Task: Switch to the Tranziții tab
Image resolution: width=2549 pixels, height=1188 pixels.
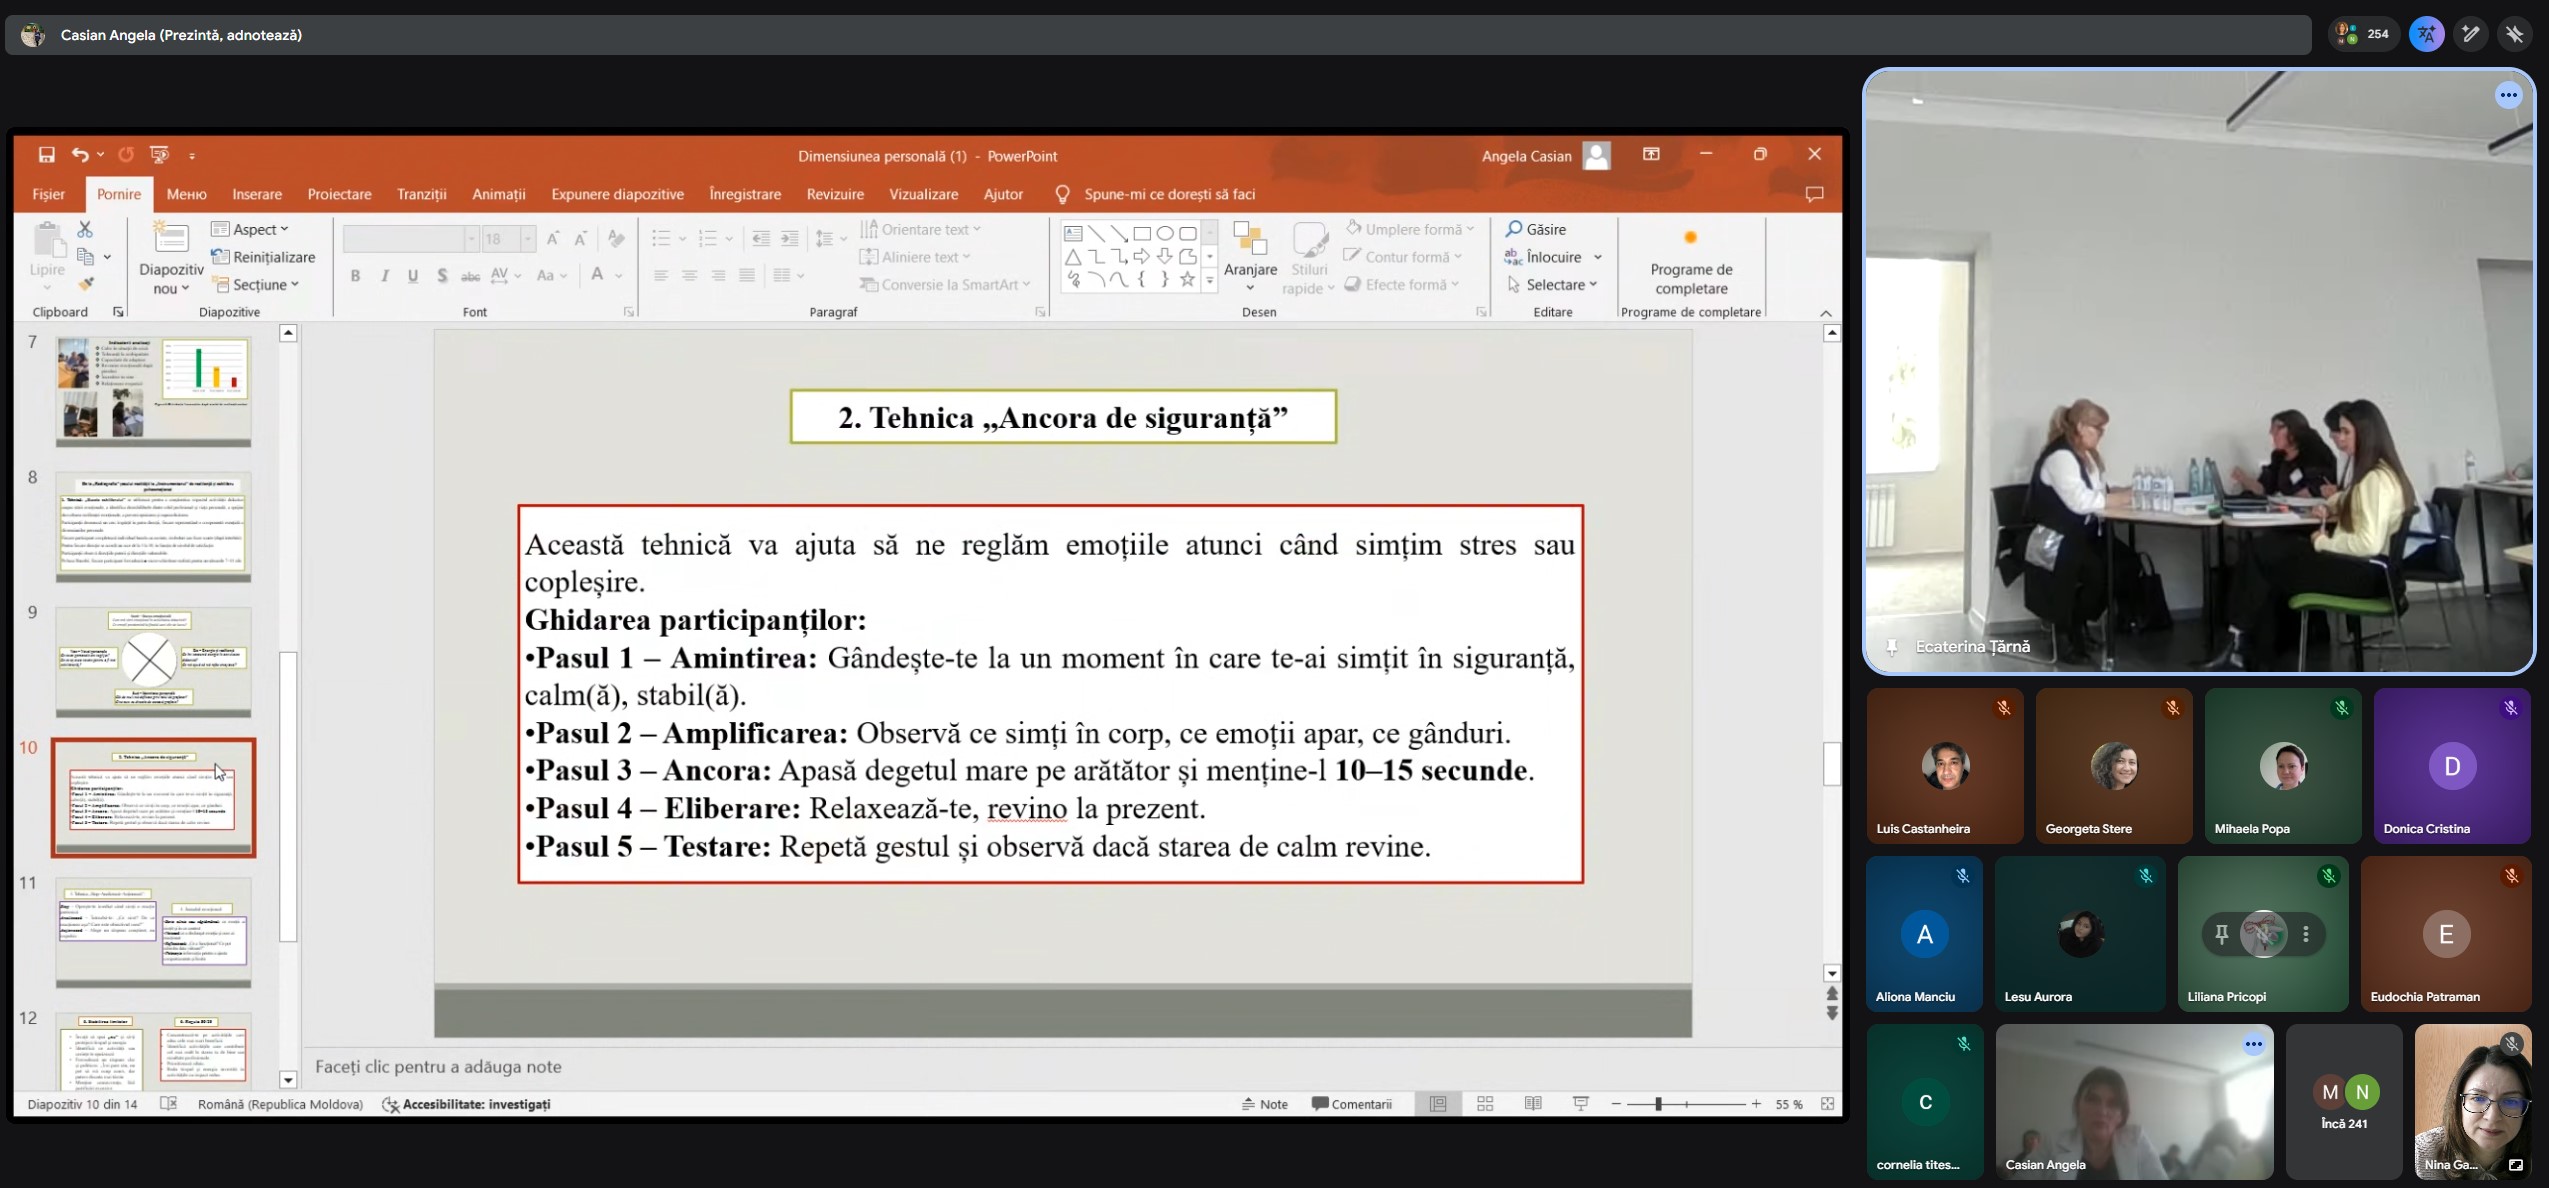Action: pos(421,194)
